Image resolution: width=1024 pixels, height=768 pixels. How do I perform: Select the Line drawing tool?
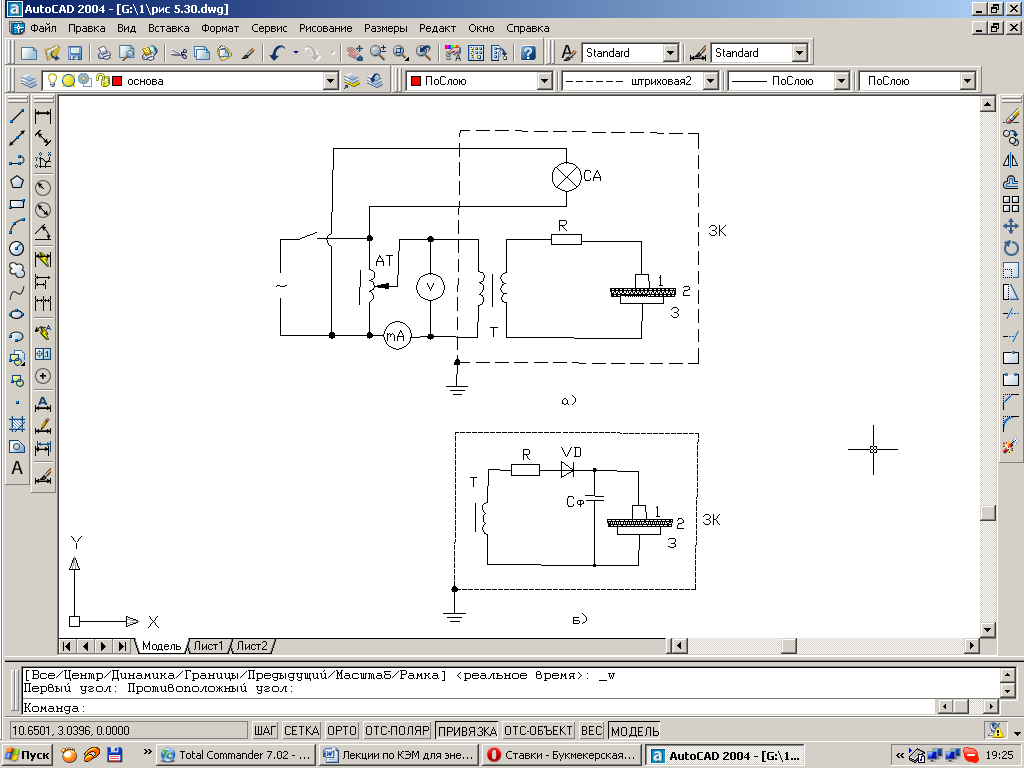17,116
